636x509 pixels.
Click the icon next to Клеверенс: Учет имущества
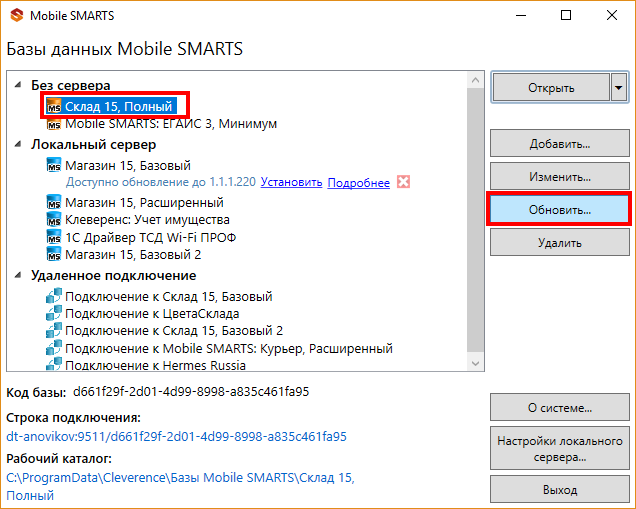[54, 220]
